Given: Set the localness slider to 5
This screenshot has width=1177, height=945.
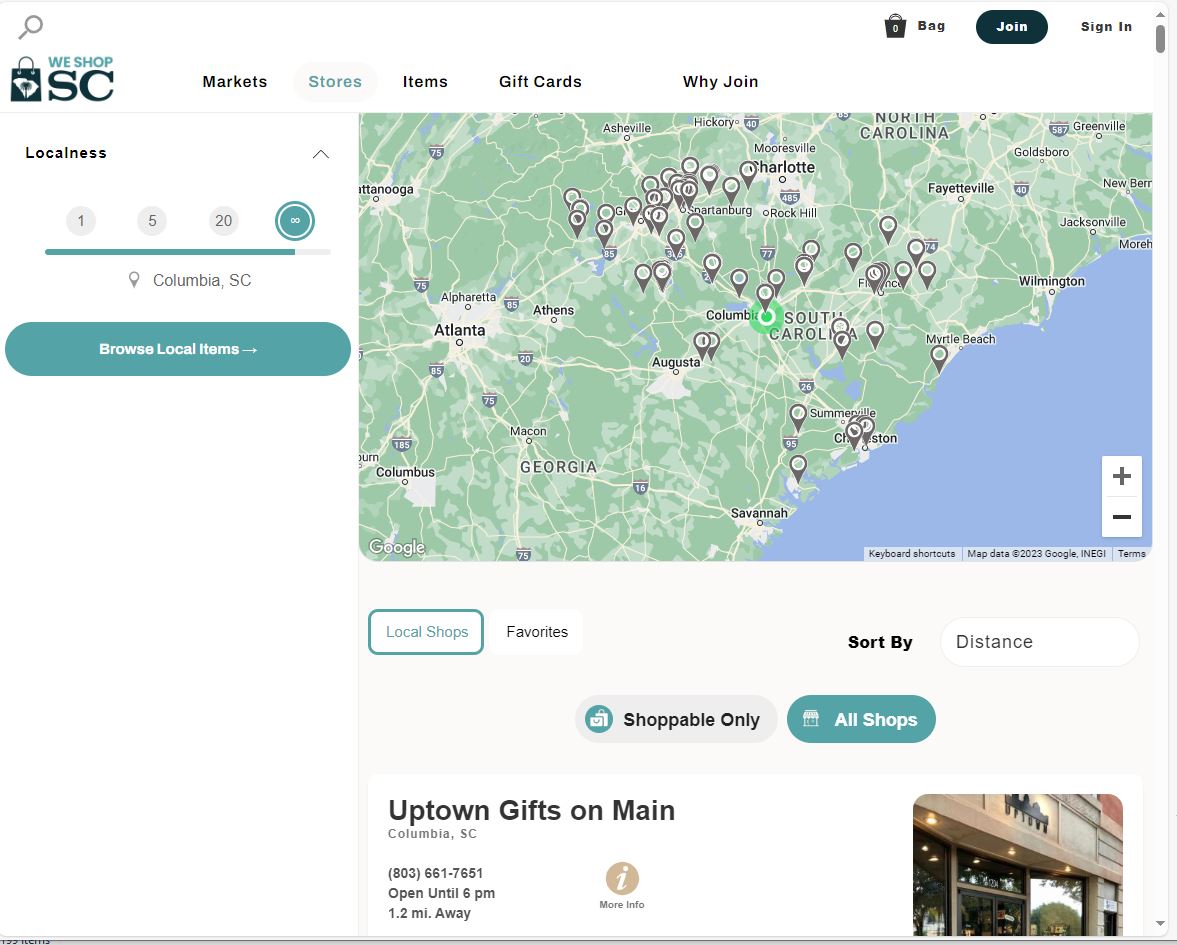Looking at the screenshot, I should pyautogui.click(x=151, y=220).
